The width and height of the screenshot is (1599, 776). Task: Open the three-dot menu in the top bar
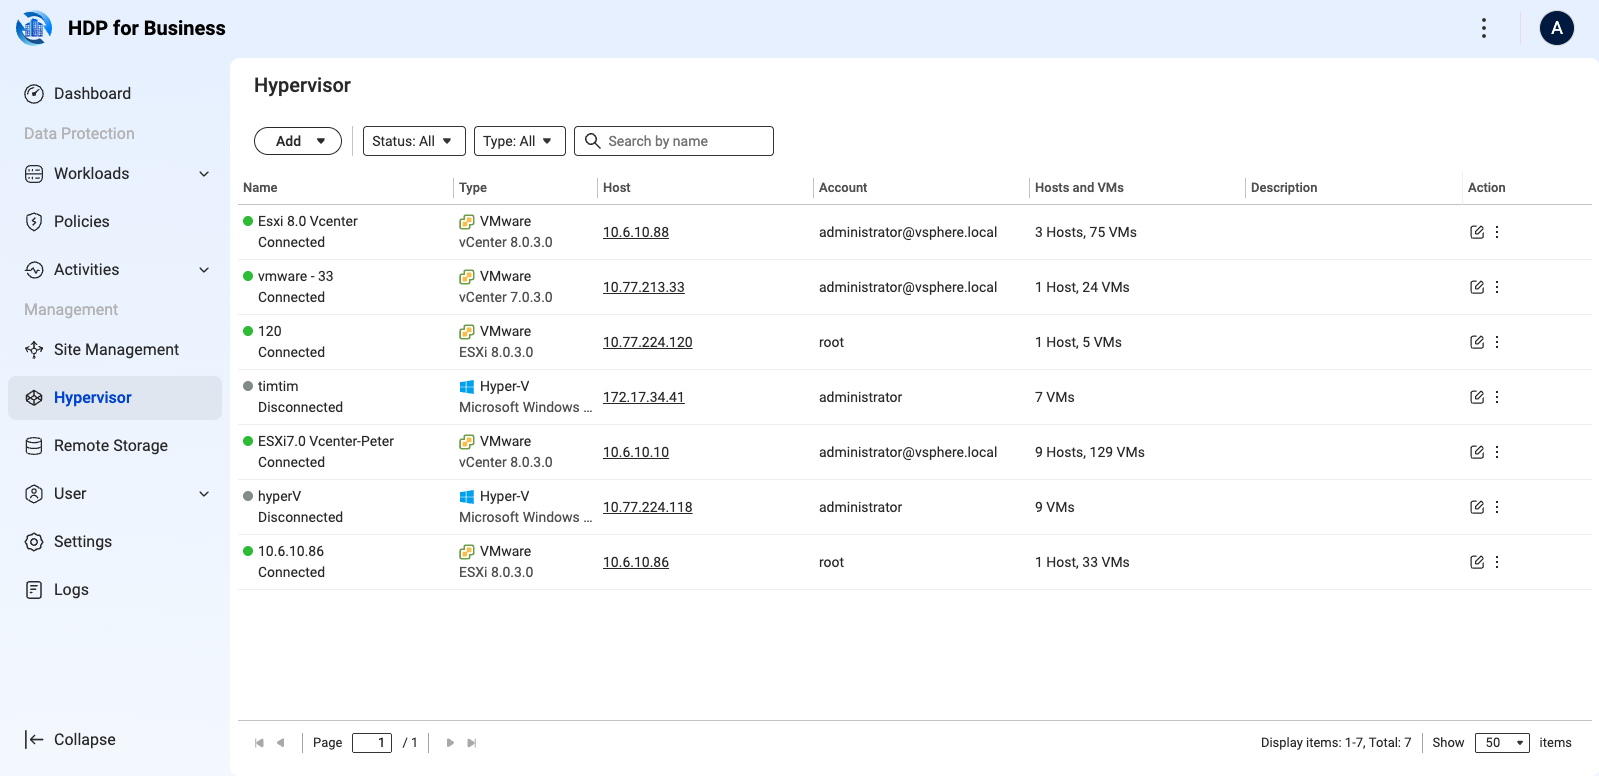1484,28
